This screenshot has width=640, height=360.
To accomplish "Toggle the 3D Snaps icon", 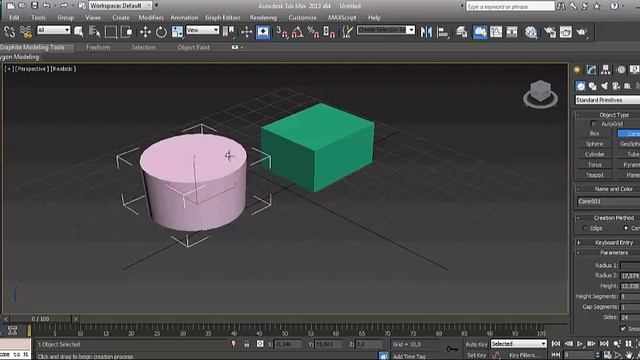I will click(282, 32).
